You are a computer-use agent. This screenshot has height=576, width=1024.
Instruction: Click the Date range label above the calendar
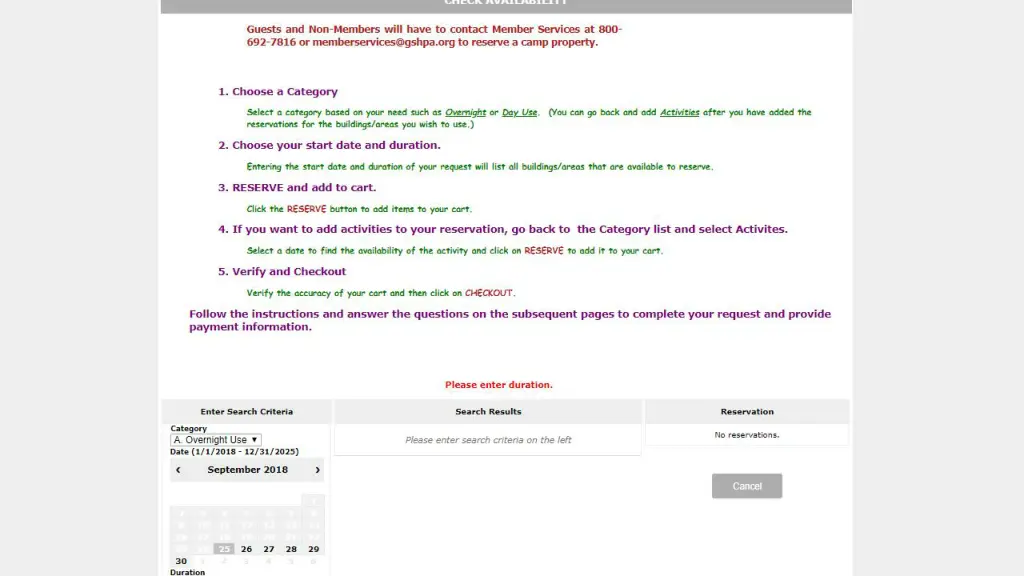[234, 452]
